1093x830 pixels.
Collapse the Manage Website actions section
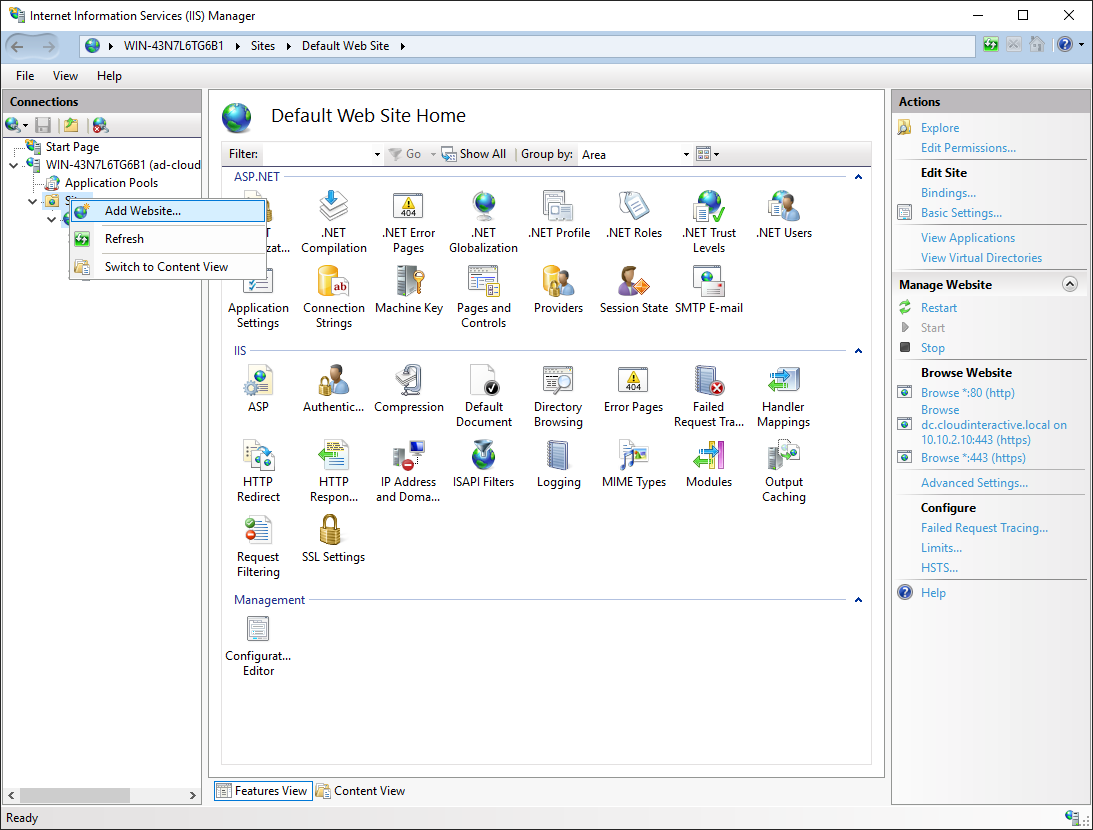(x=1069, y=284)
